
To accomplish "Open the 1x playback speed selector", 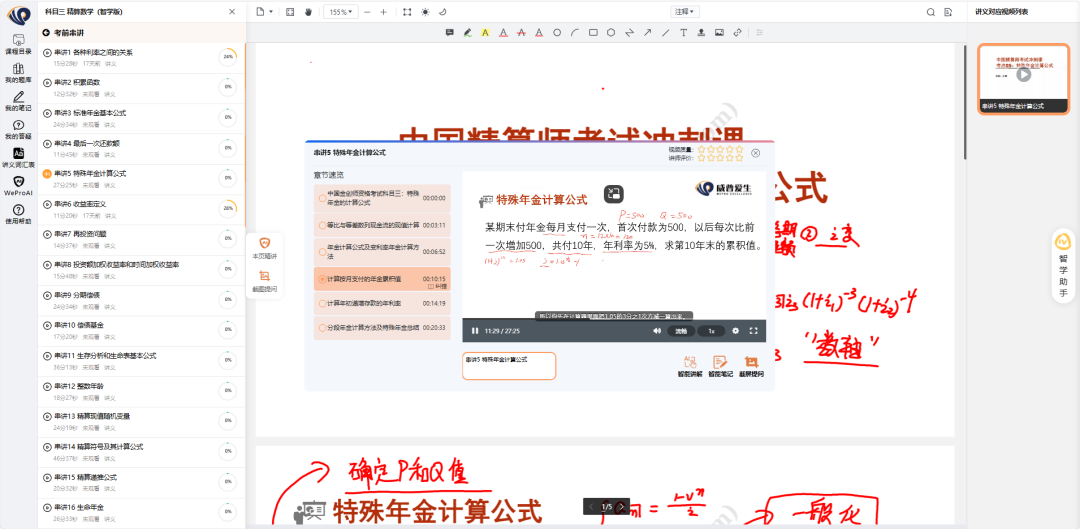I will point(711,330).
